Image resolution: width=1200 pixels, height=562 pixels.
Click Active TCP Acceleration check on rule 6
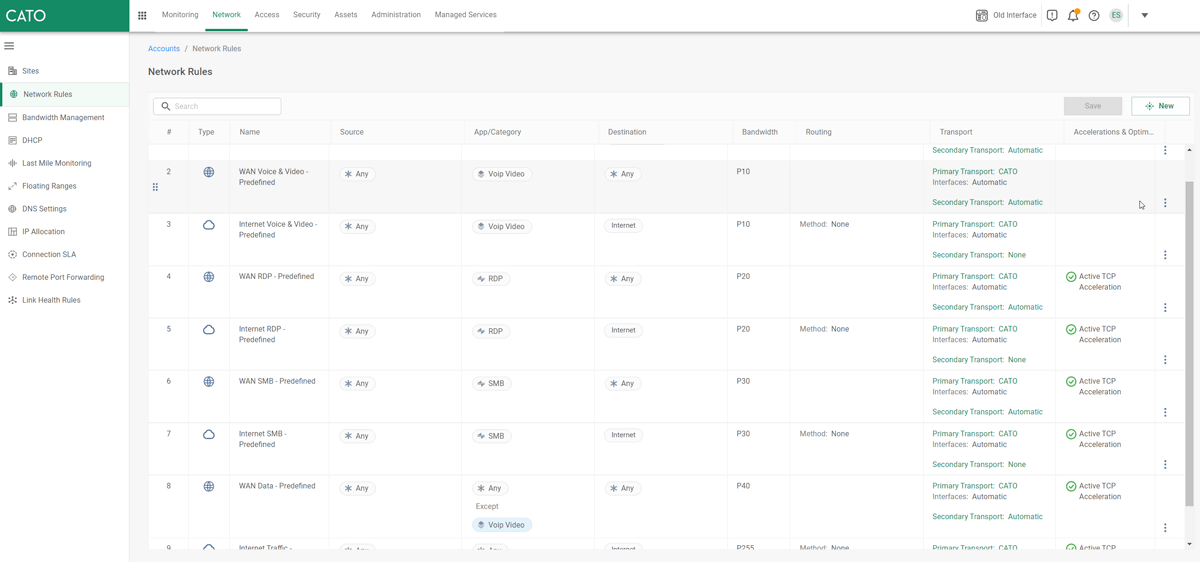1071,382
